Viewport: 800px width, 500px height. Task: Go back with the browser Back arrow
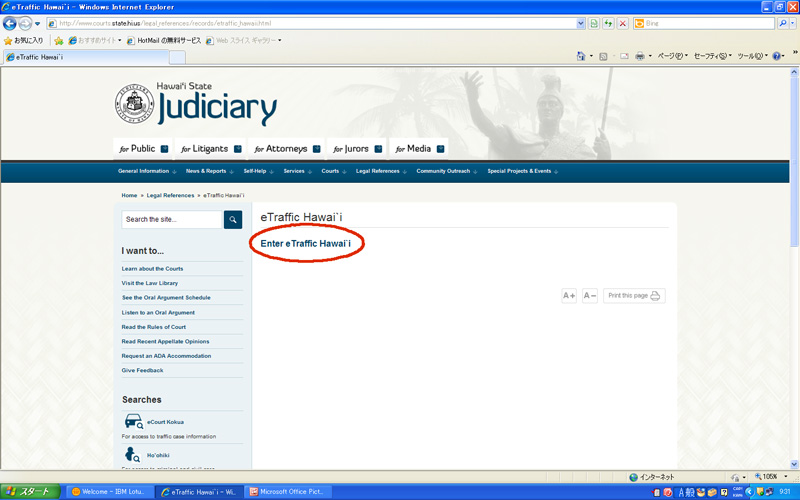tap(10, 23)
